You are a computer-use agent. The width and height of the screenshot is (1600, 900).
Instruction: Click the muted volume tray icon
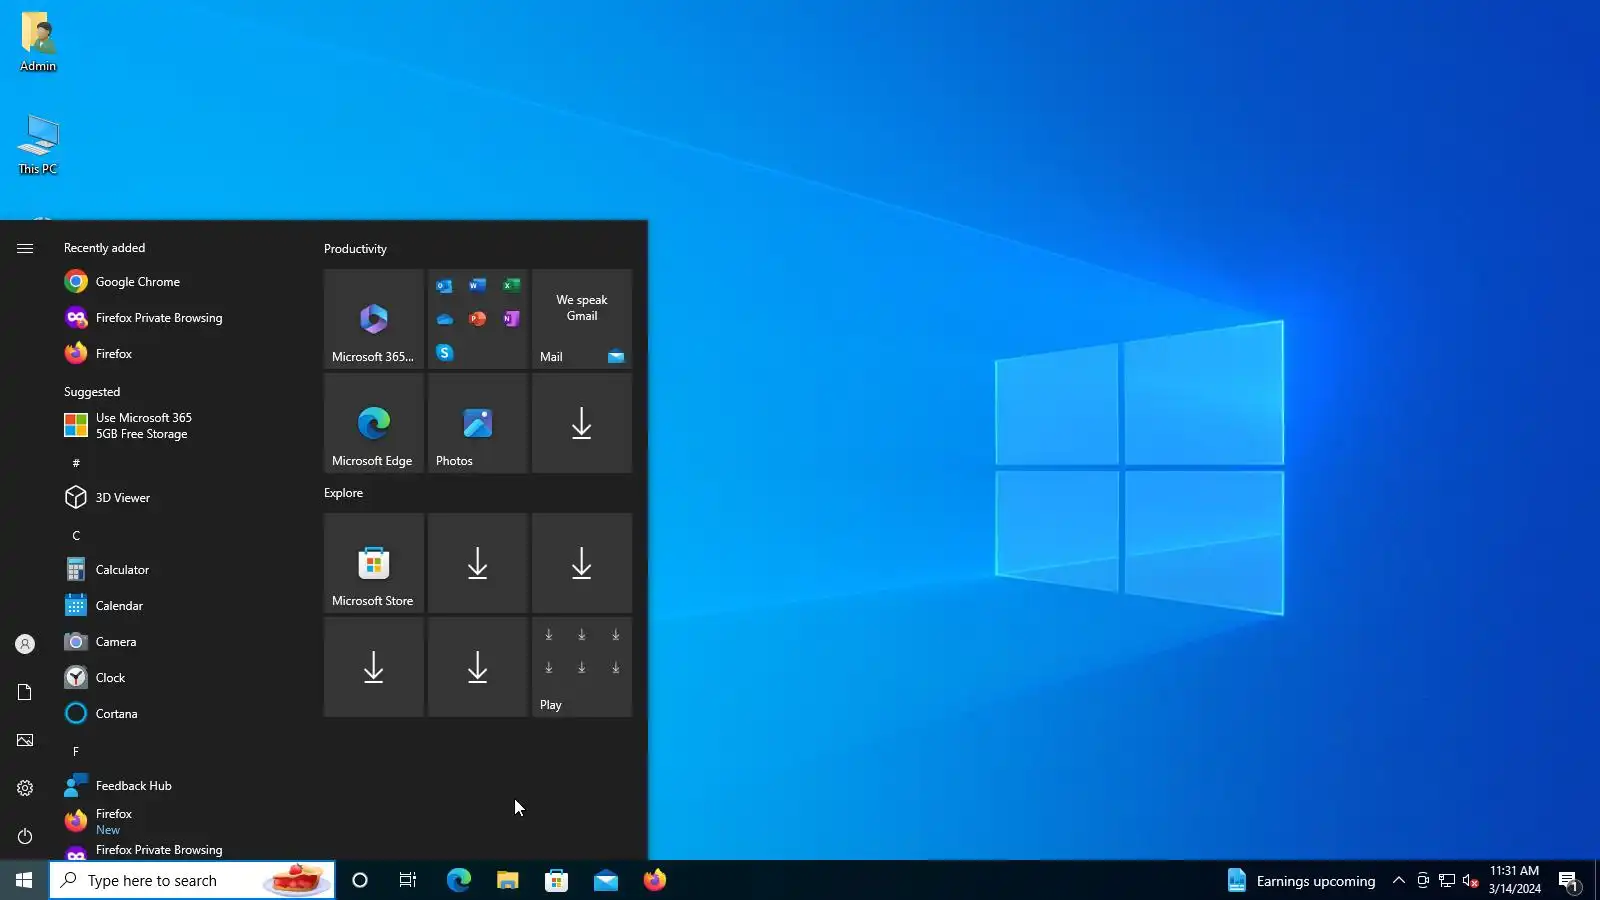1470,880
